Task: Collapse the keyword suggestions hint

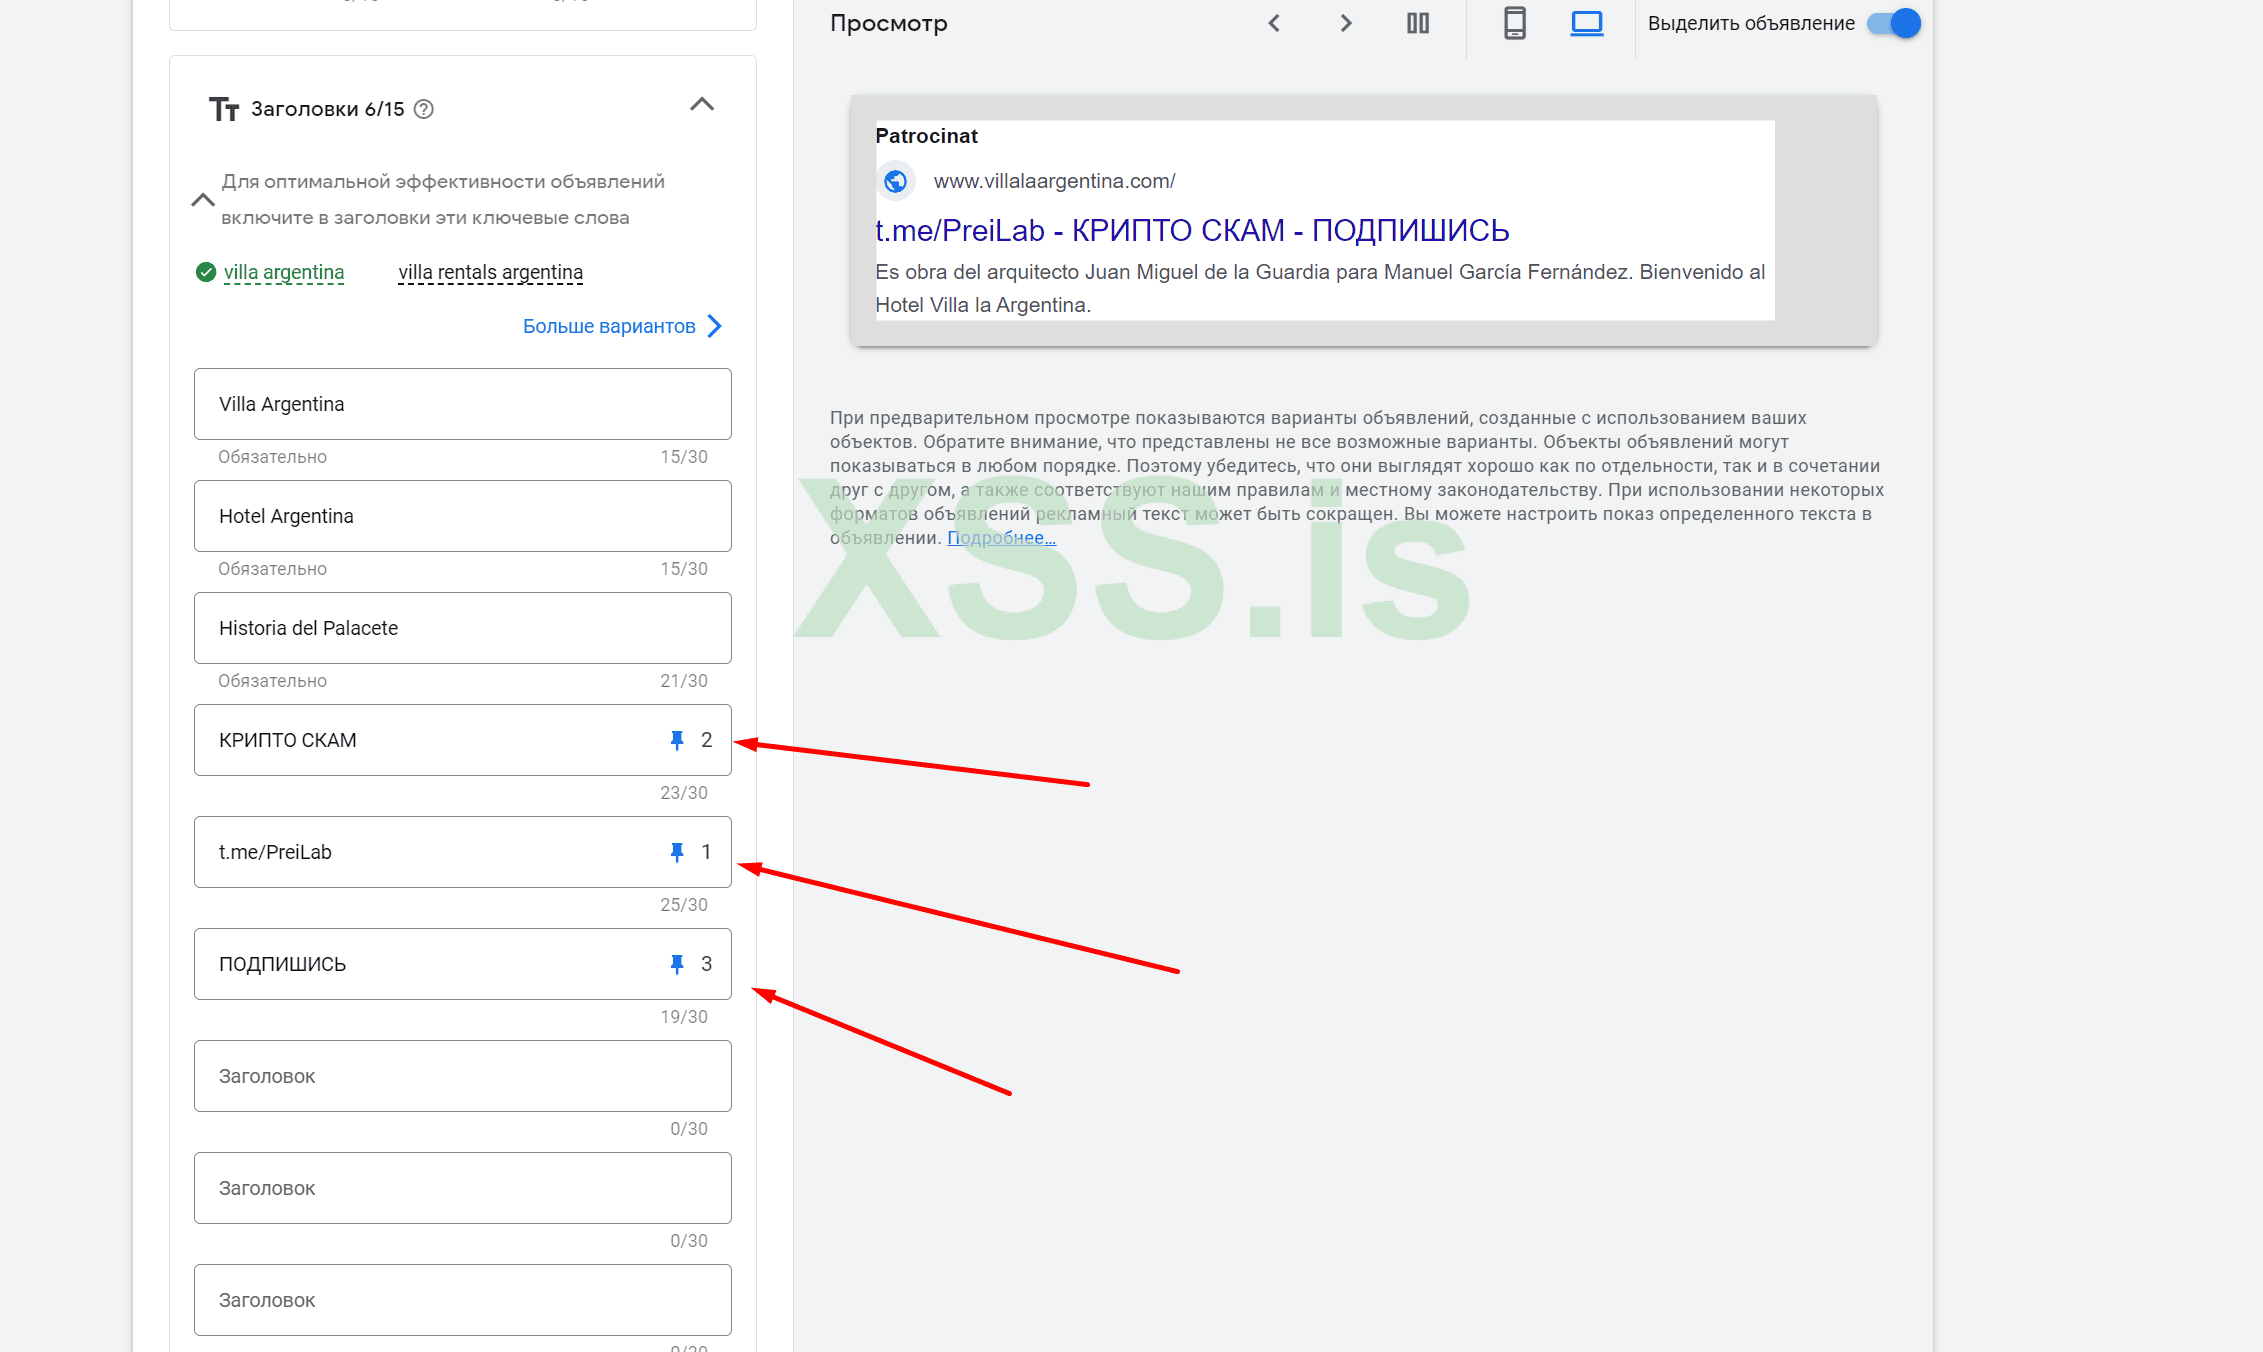Action: [203, 200]
